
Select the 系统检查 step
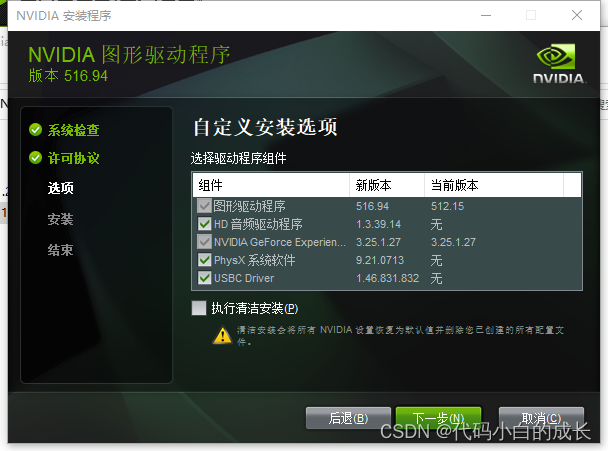(x=73, y=130)
